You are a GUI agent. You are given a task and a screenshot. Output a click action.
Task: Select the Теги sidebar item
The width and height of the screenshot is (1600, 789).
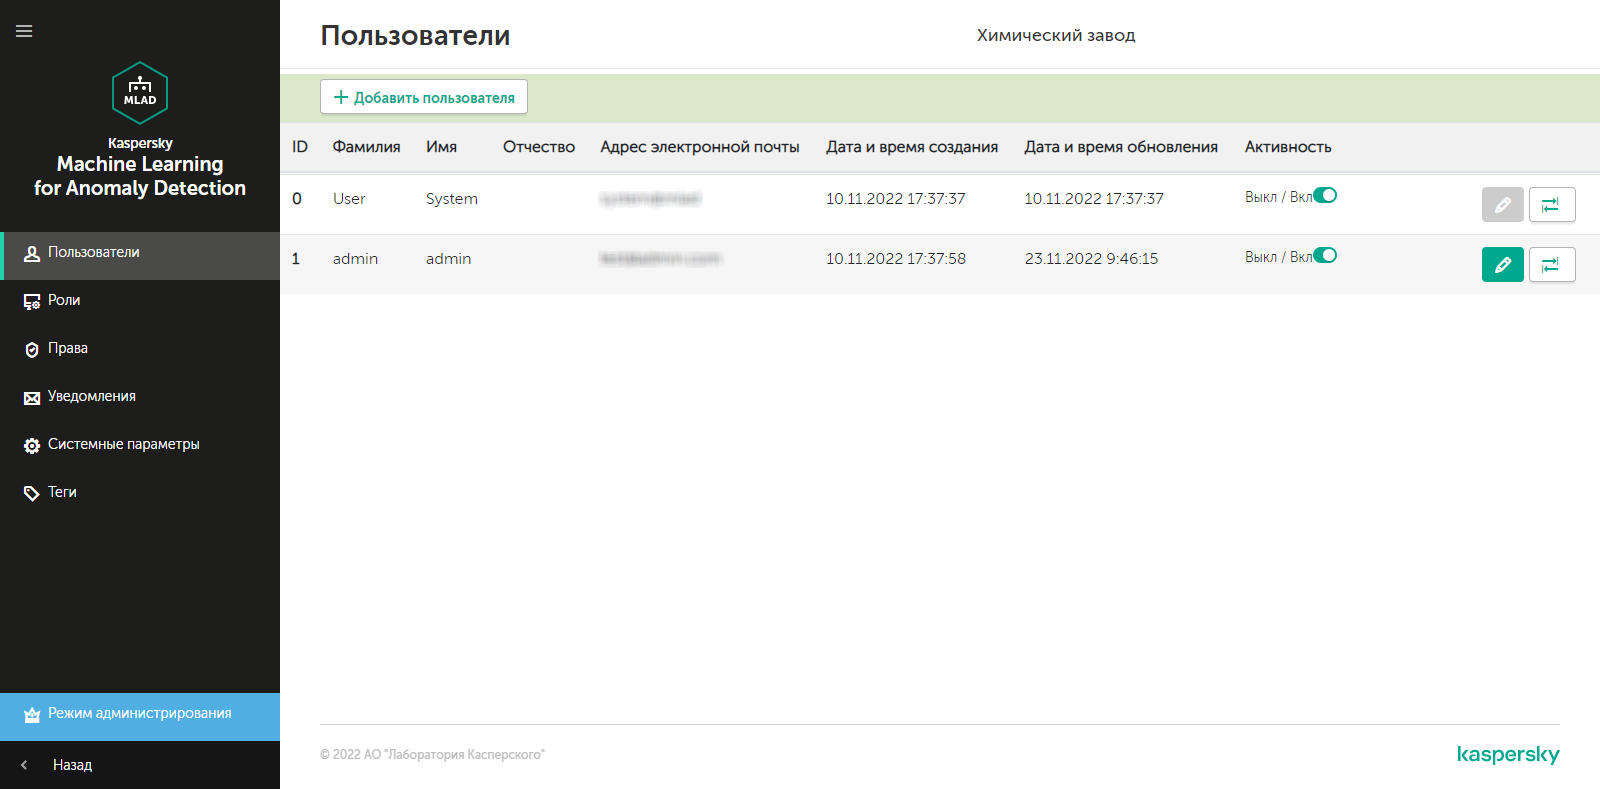tap(62, 492)
